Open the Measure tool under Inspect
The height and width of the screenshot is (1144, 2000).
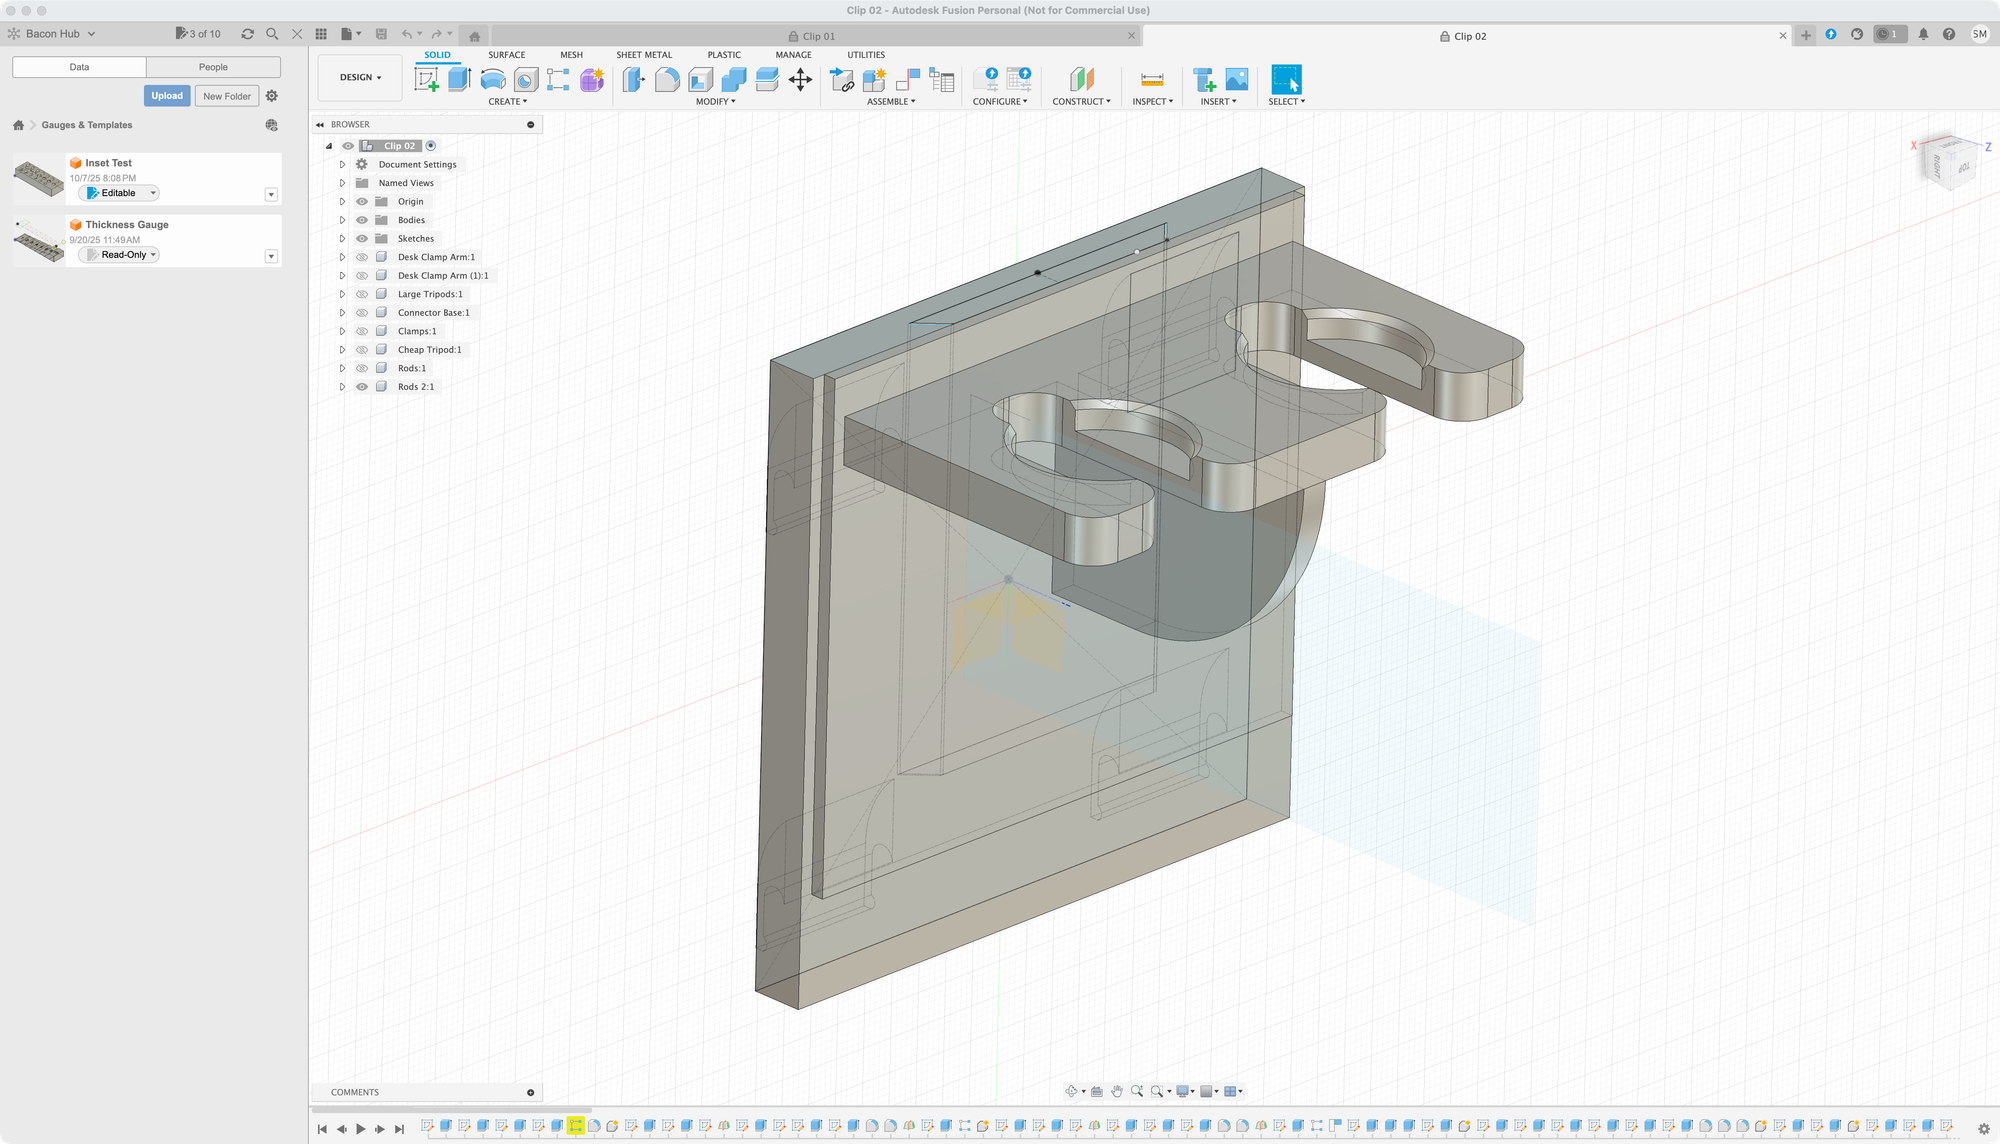[x=1153, y=80]
